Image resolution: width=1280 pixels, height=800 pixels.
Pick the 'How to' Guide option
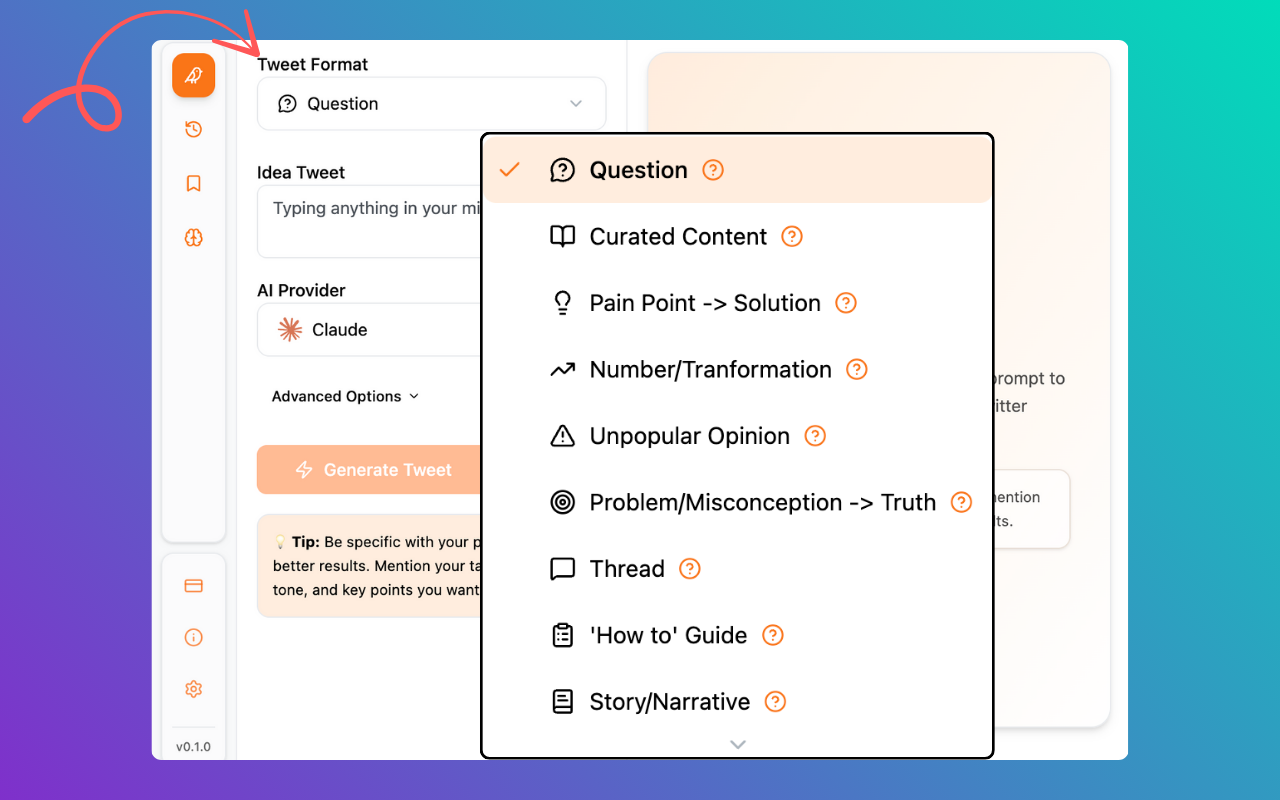[667, 636]
